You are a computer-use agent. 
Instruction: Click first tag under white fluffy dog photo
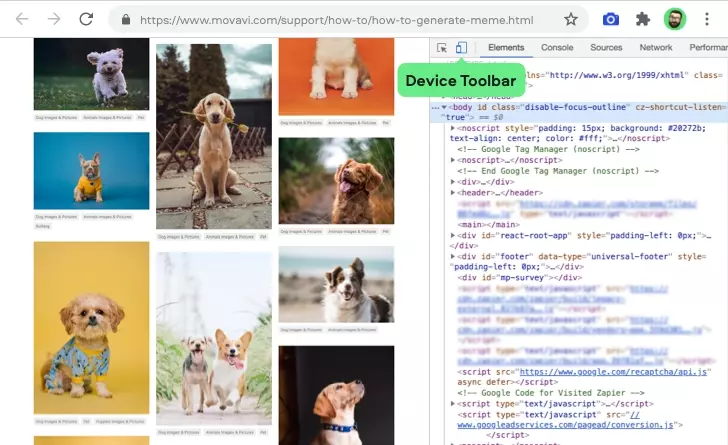[56, 118]
